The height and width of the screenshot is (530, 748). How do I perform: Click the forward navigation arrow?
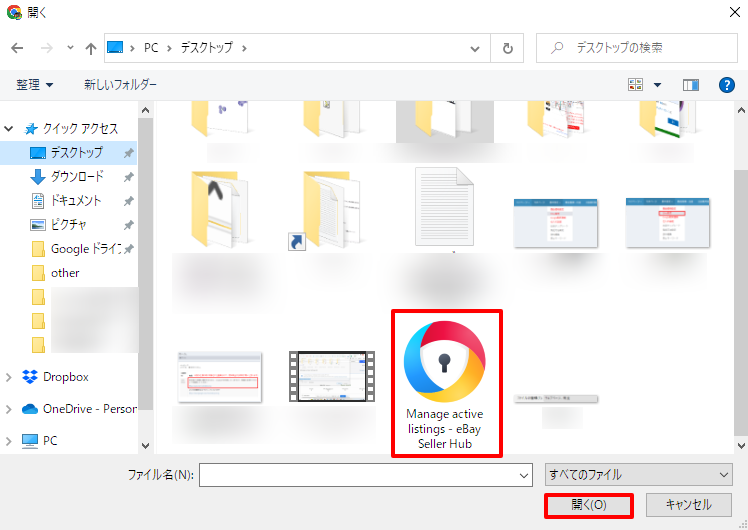coord(46,48)
